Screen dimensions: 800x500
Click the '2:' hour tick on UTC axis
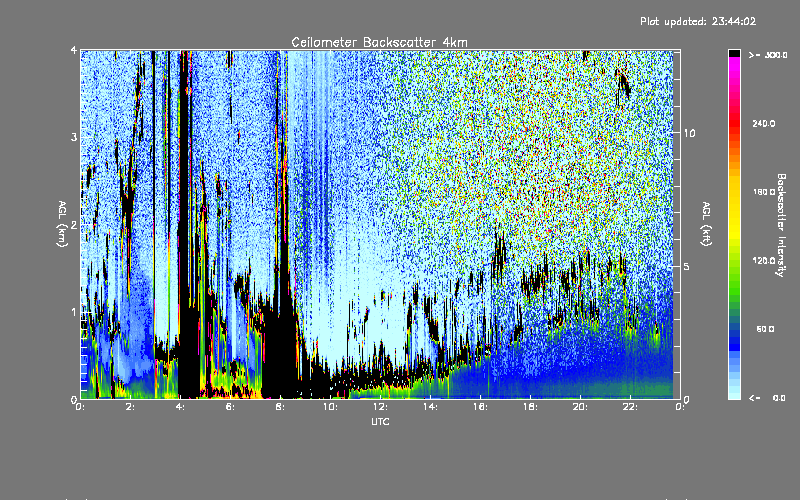131,407
